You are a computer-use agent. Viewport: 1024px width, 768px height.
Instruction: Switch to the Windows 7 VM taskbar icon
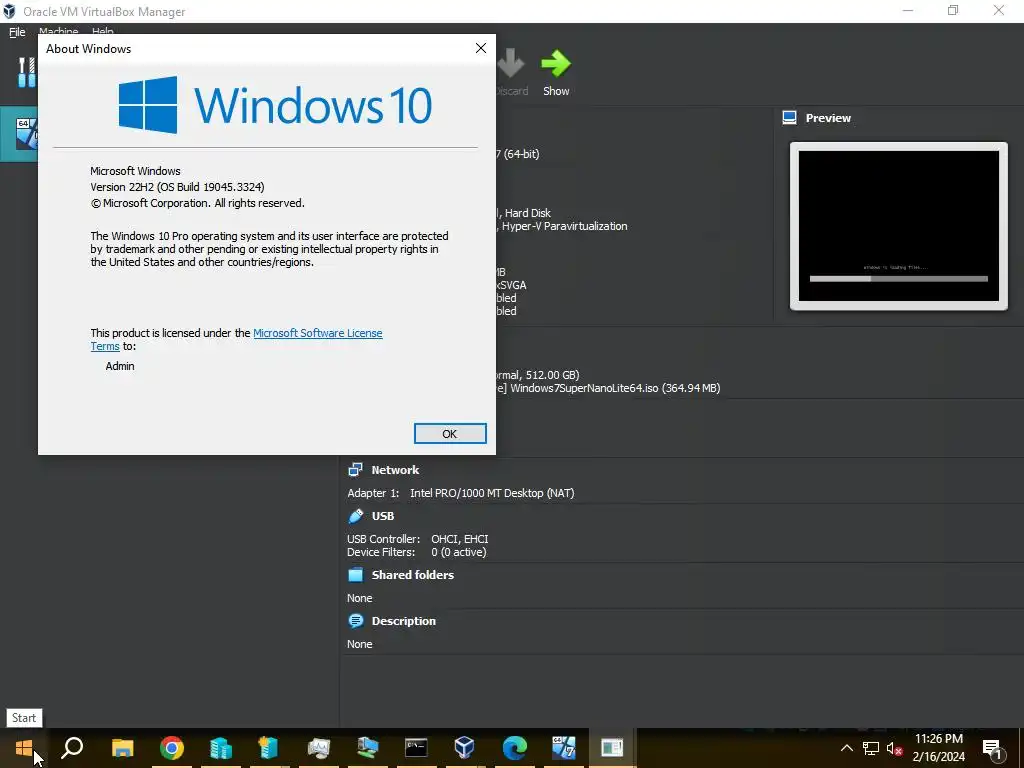(x=564, y=748)
